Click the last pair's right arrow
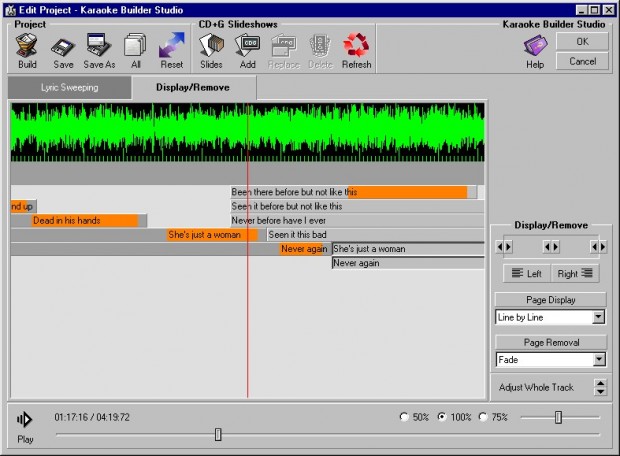Viewport: 620px width, 456px height. click(603, 247)
